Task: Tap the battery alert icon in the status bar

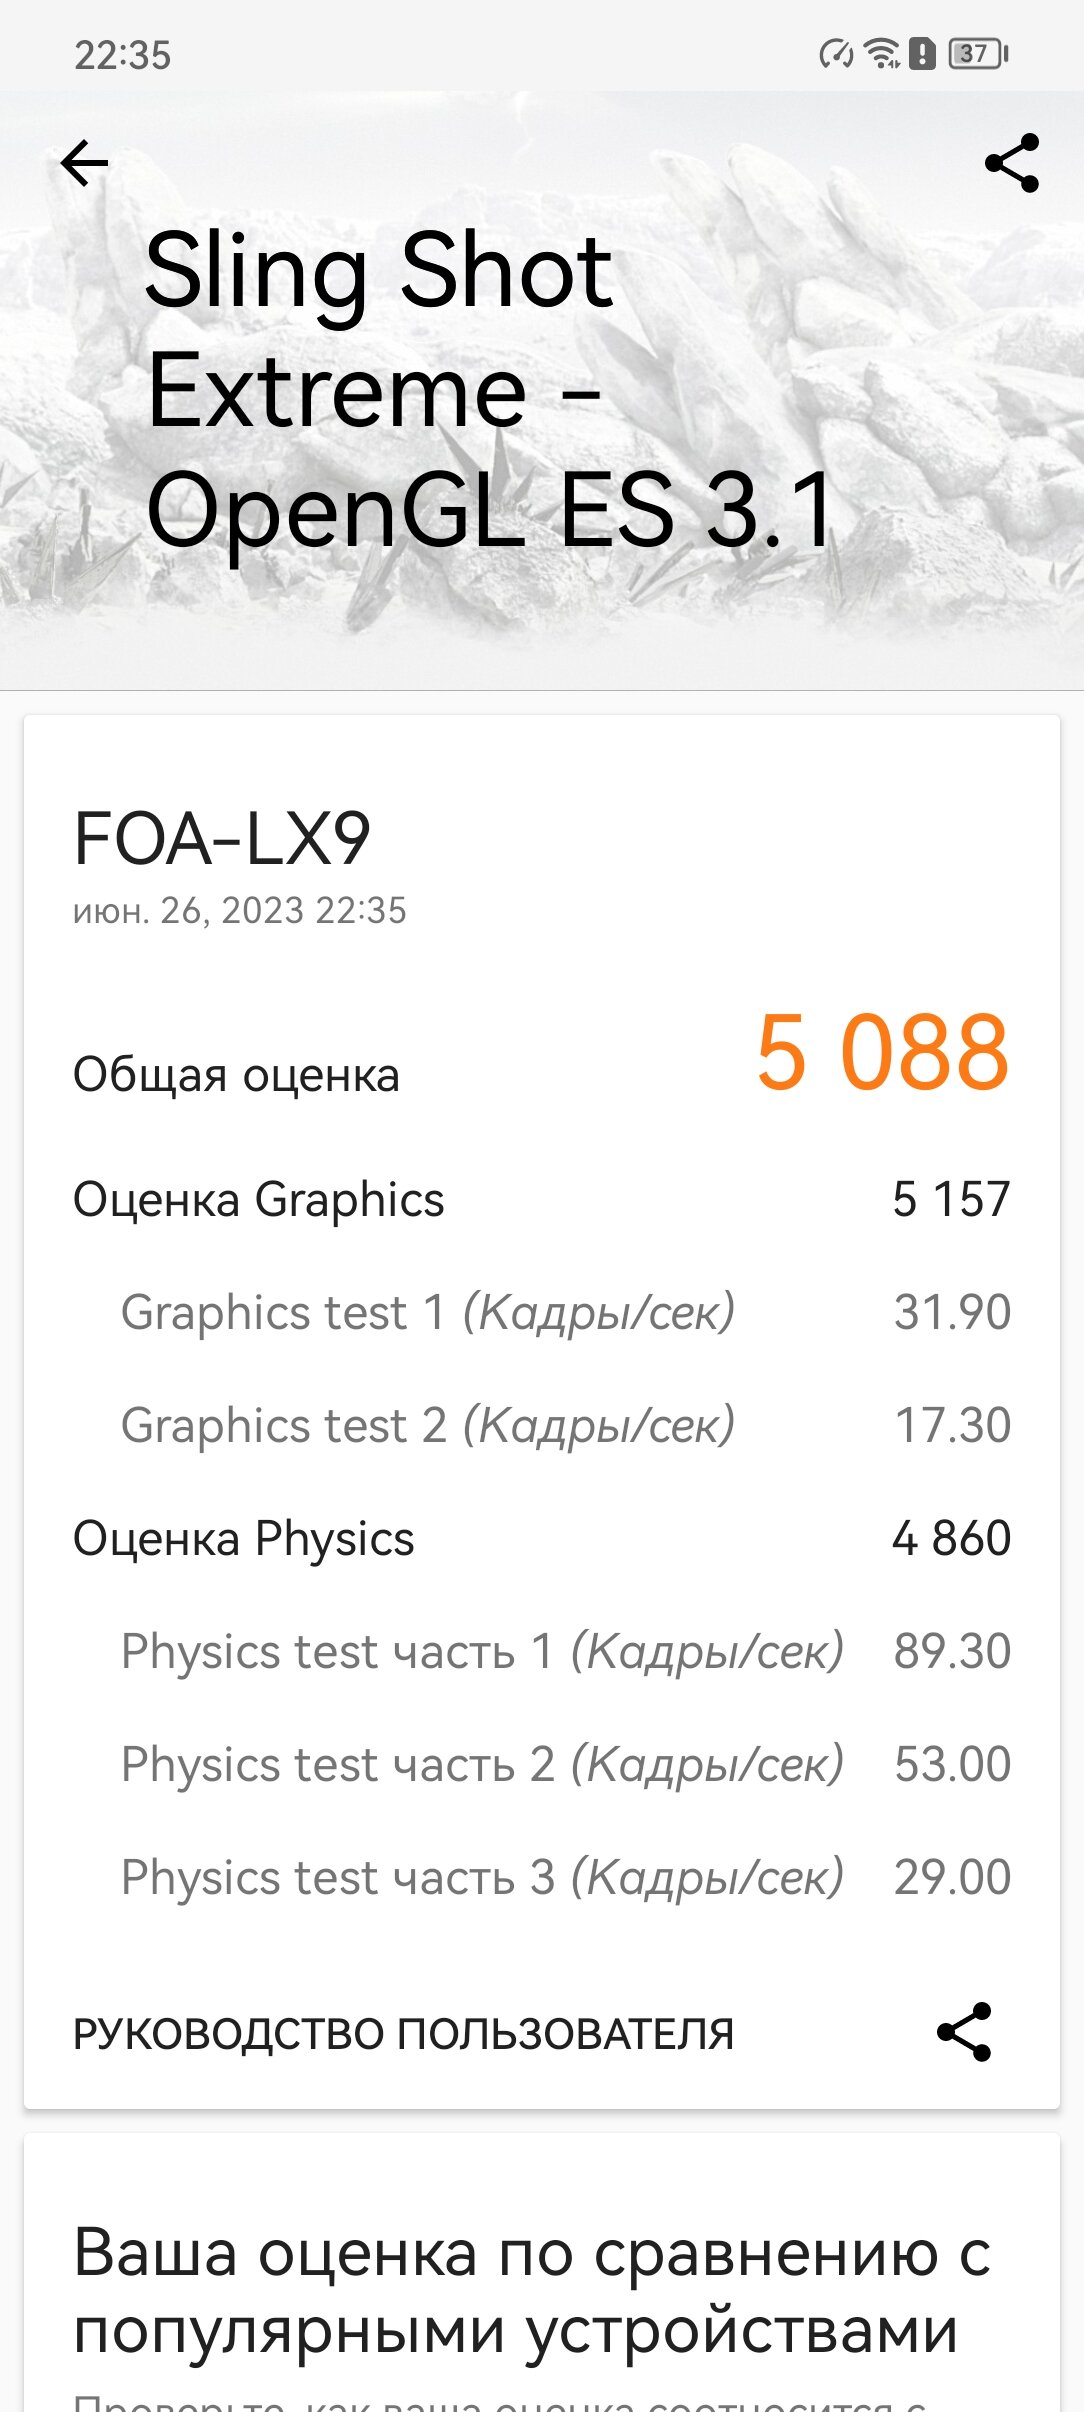Action: click(x=922, y=53)
